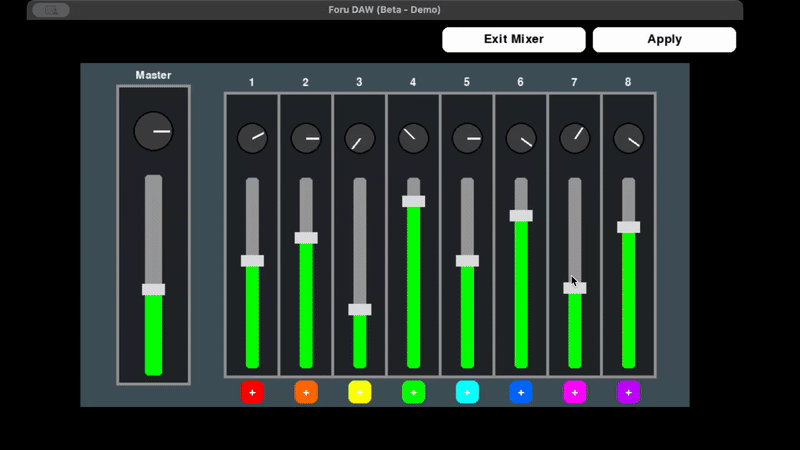Click the channel 8 pan knob
800x450 pixels.
(x=629, y=138)
